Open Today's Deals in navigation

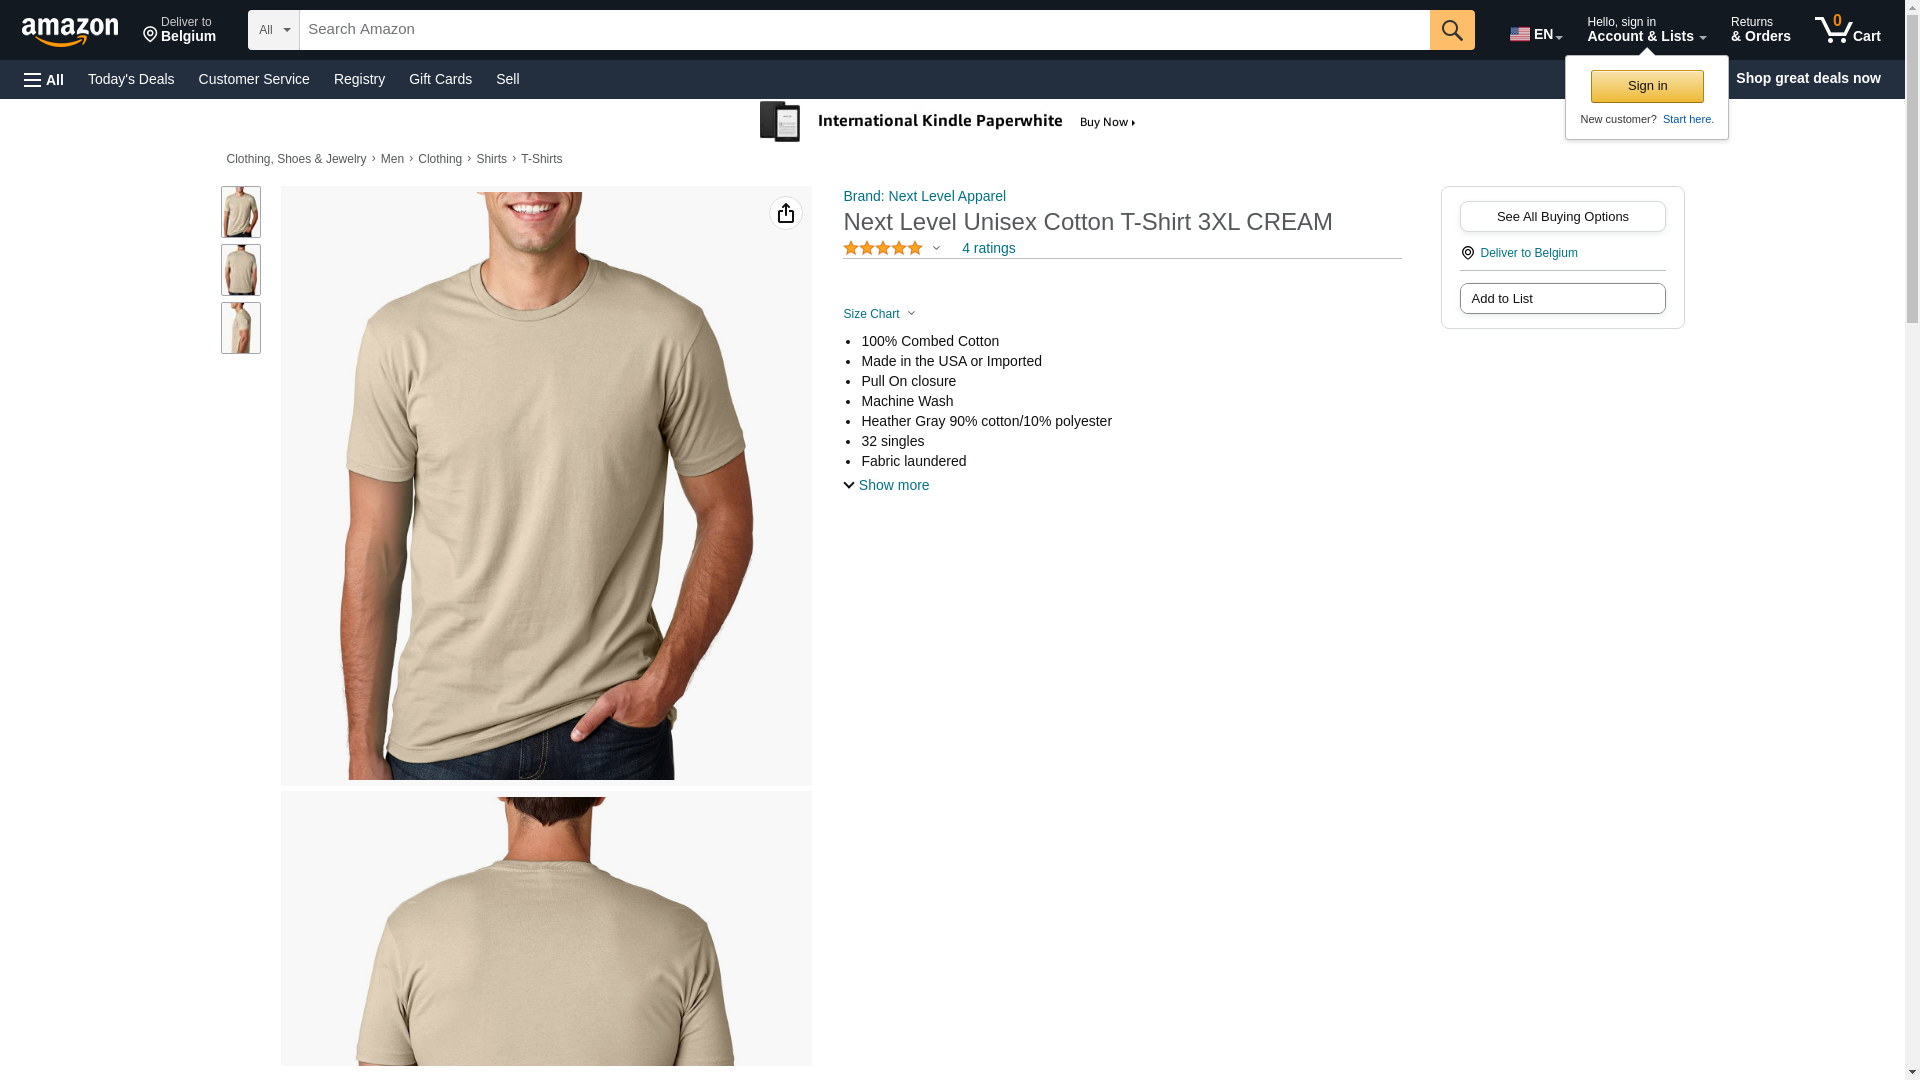point(131,79)
